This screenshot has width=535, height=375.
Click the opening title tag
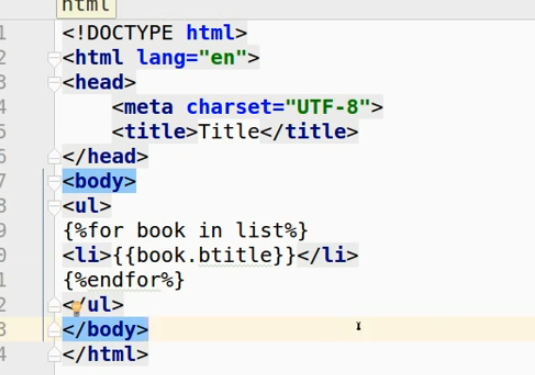click(x=155, y=132)
